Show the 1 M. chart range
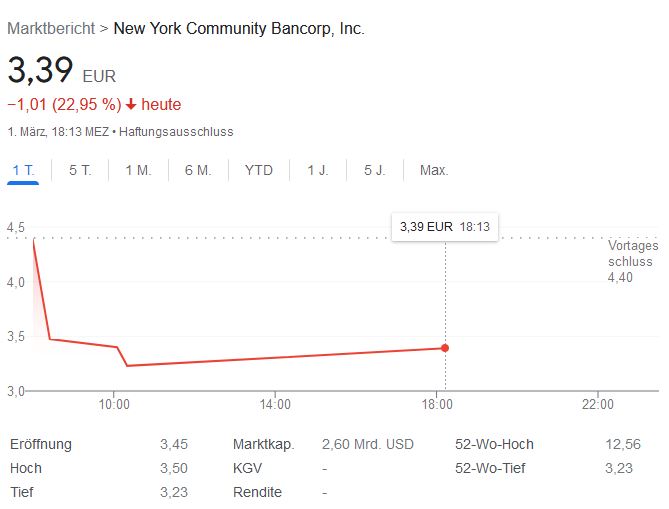 (138, 170)
